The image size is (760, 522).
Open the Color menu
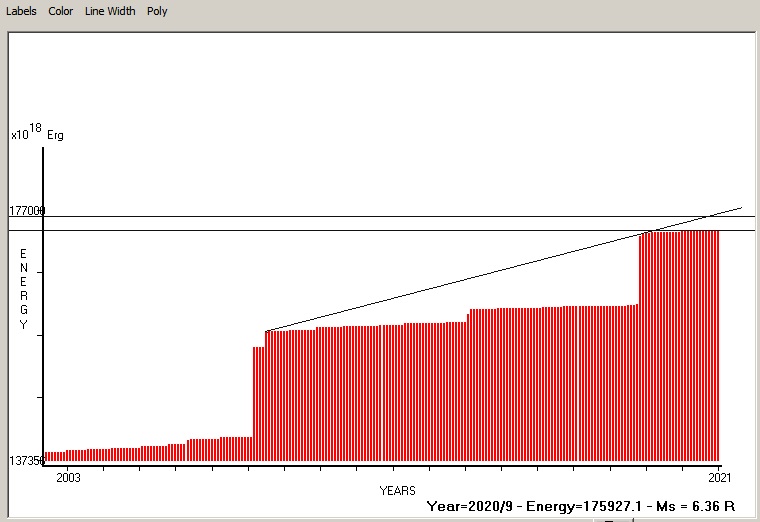[60, 11]
